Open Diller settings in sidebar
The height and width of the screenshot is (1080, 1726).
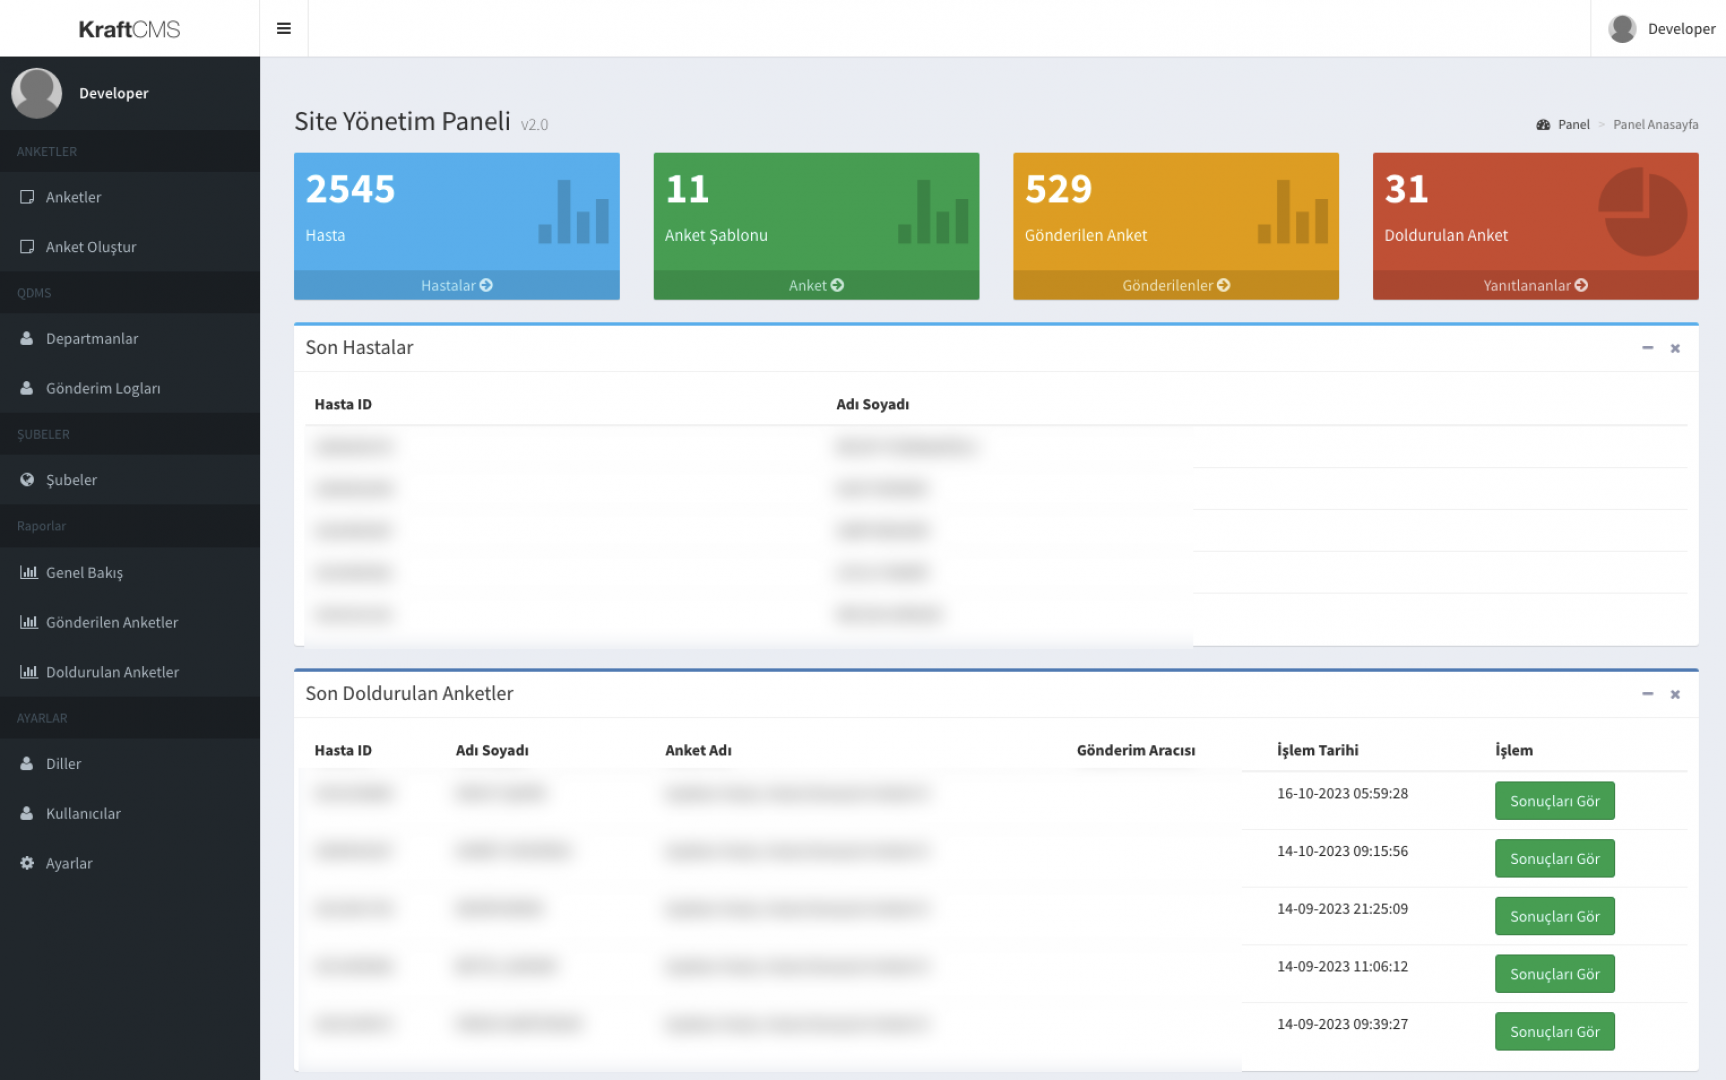point(130,764)
